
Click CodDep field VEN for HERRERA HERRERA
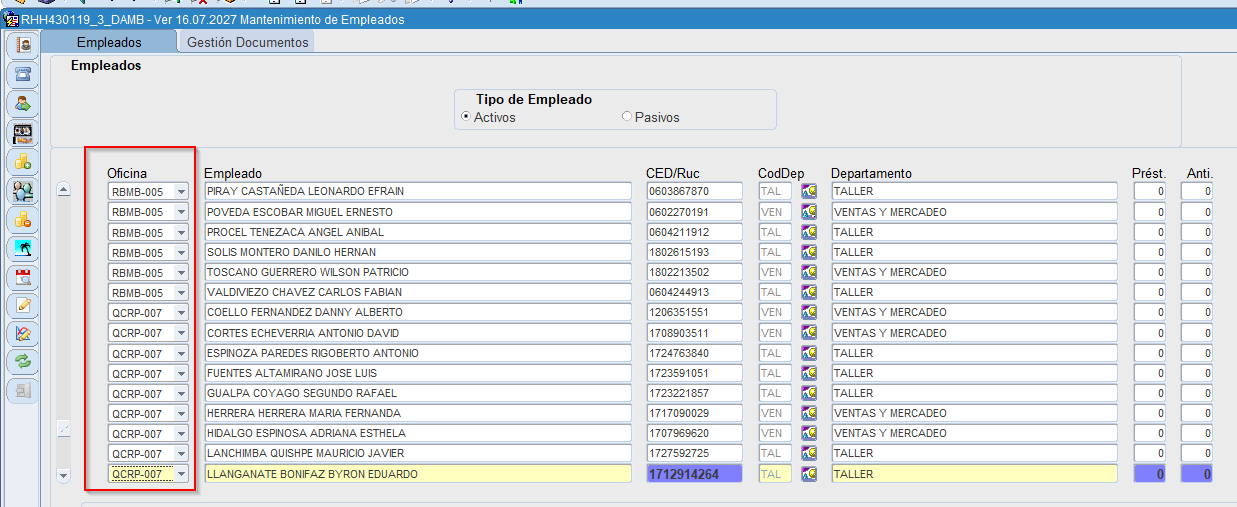(x=775, y=413)
